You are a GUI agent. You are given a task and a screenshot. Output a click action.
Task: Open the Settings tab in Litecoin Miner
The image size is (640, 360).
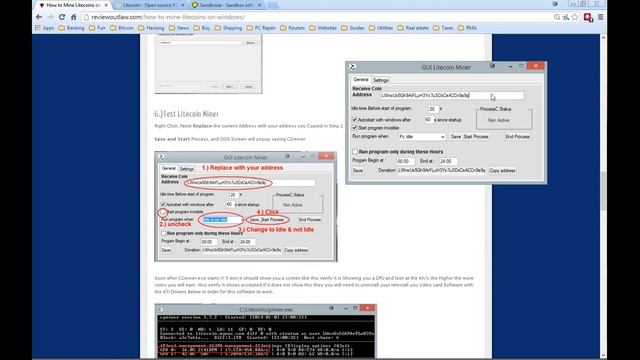tap(380, 80)
